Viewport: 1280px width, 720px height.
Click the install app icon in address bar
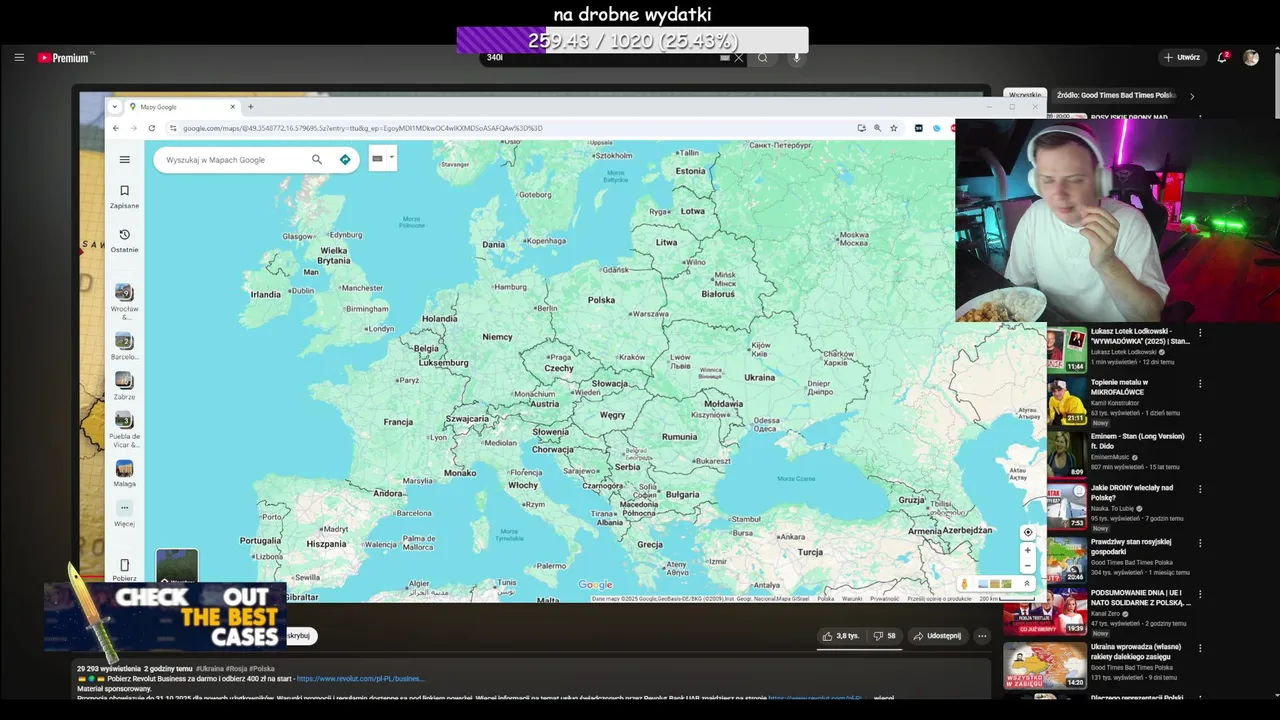861,128
